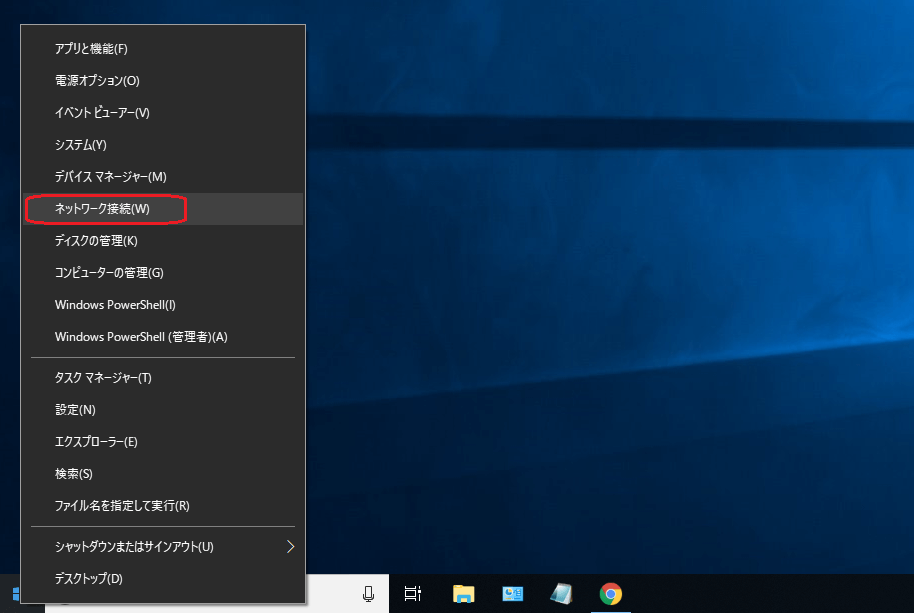Open File Explorer from the taskbar
The image size is (914, 613).
point(463,593)
